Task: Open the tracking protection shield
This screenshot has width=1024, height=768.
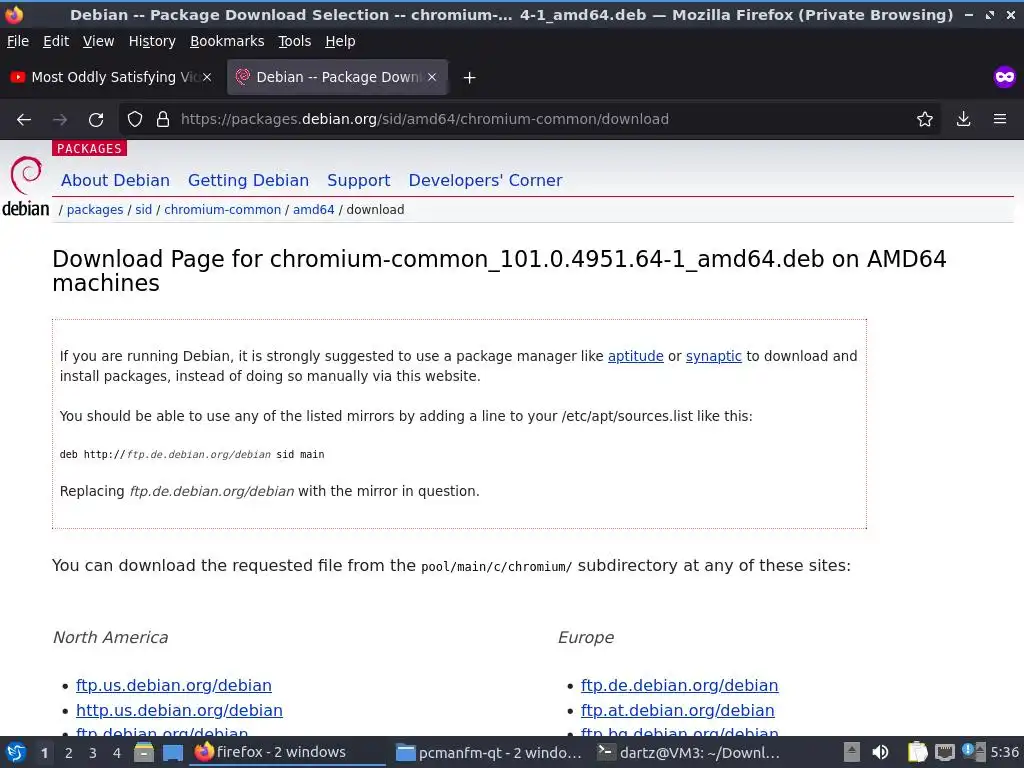Action: pyautogui.click(x=135, y=120)
